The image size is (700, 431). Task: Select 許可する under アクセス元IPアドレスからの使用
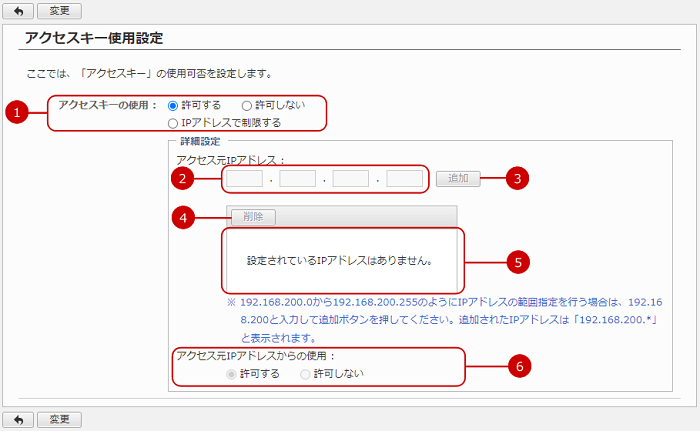233,374
